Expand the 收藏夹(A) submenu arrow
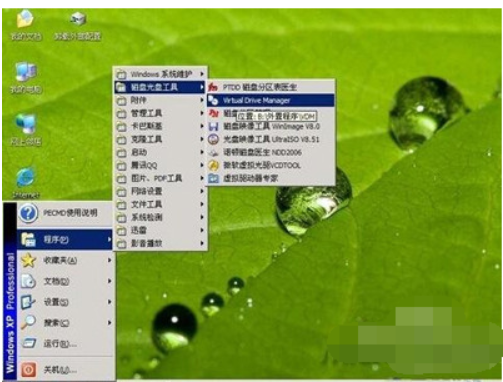503x382 pixels. click(109, 260)
